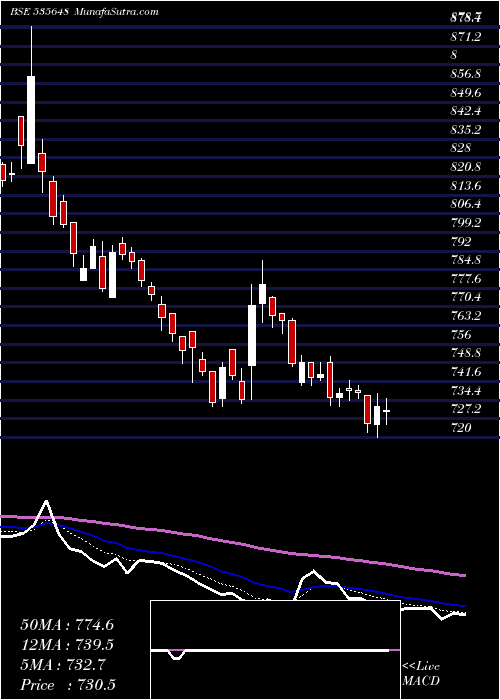The height and width of the screenshot is (700, 500).
Task: Click the 777.6 price axis label
Action: [x=465, y=279]
